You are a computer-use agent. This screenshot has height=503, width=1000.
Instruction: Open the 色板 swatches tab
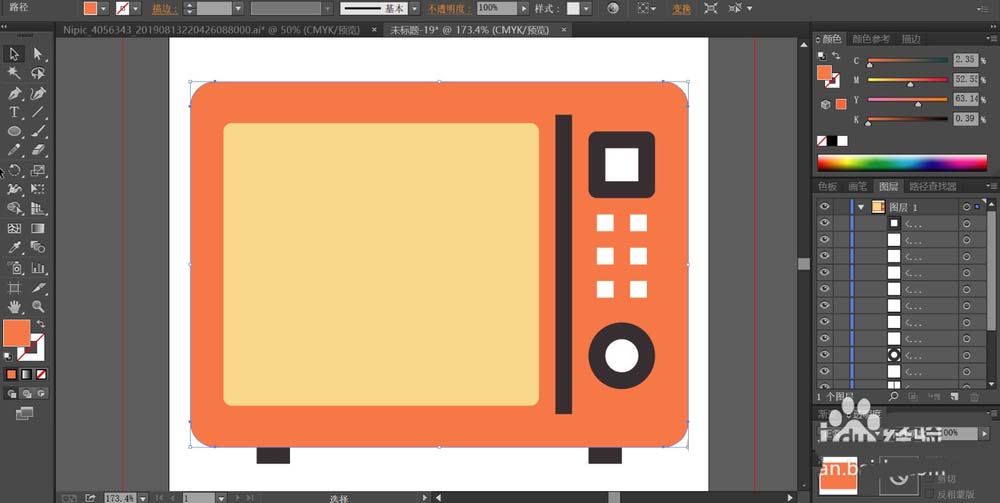(827, 186)
